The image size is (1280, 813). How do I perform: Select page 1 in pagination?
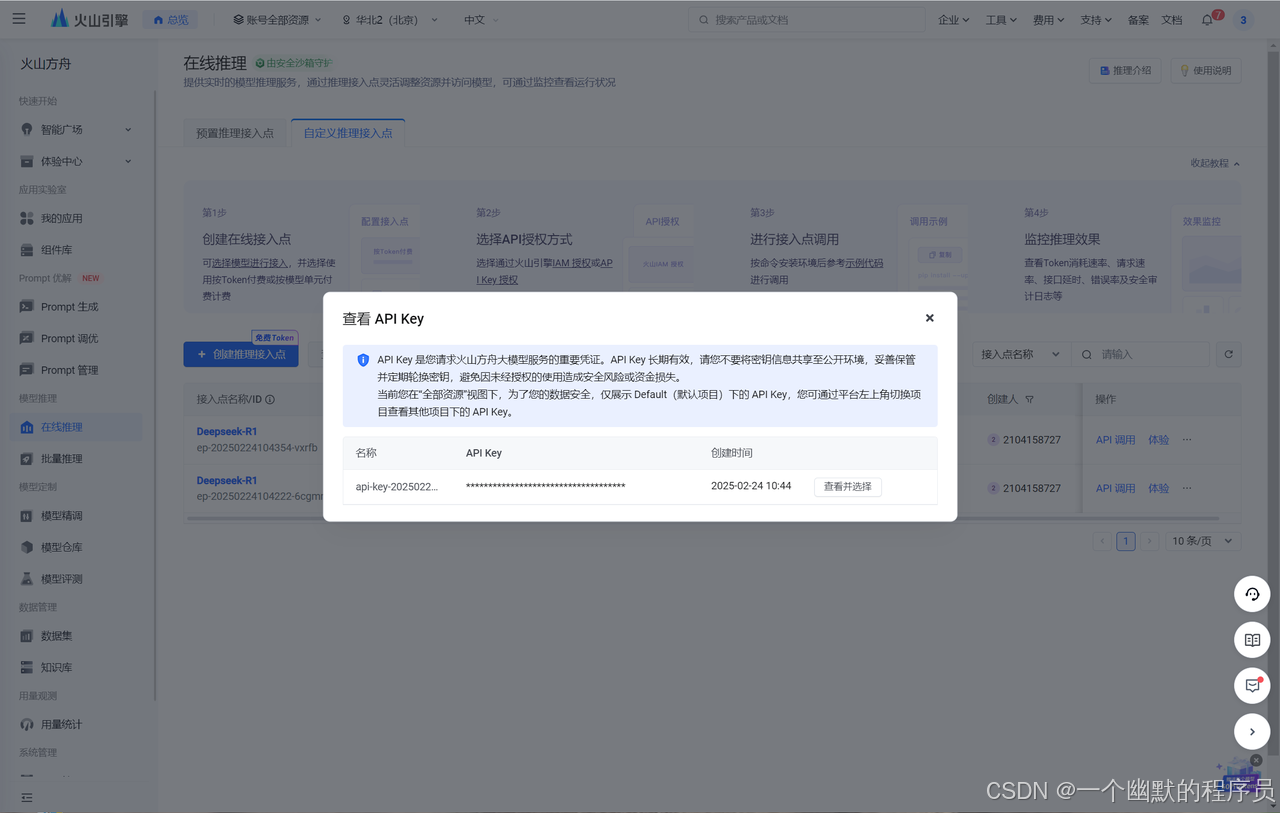point(1126,541)
